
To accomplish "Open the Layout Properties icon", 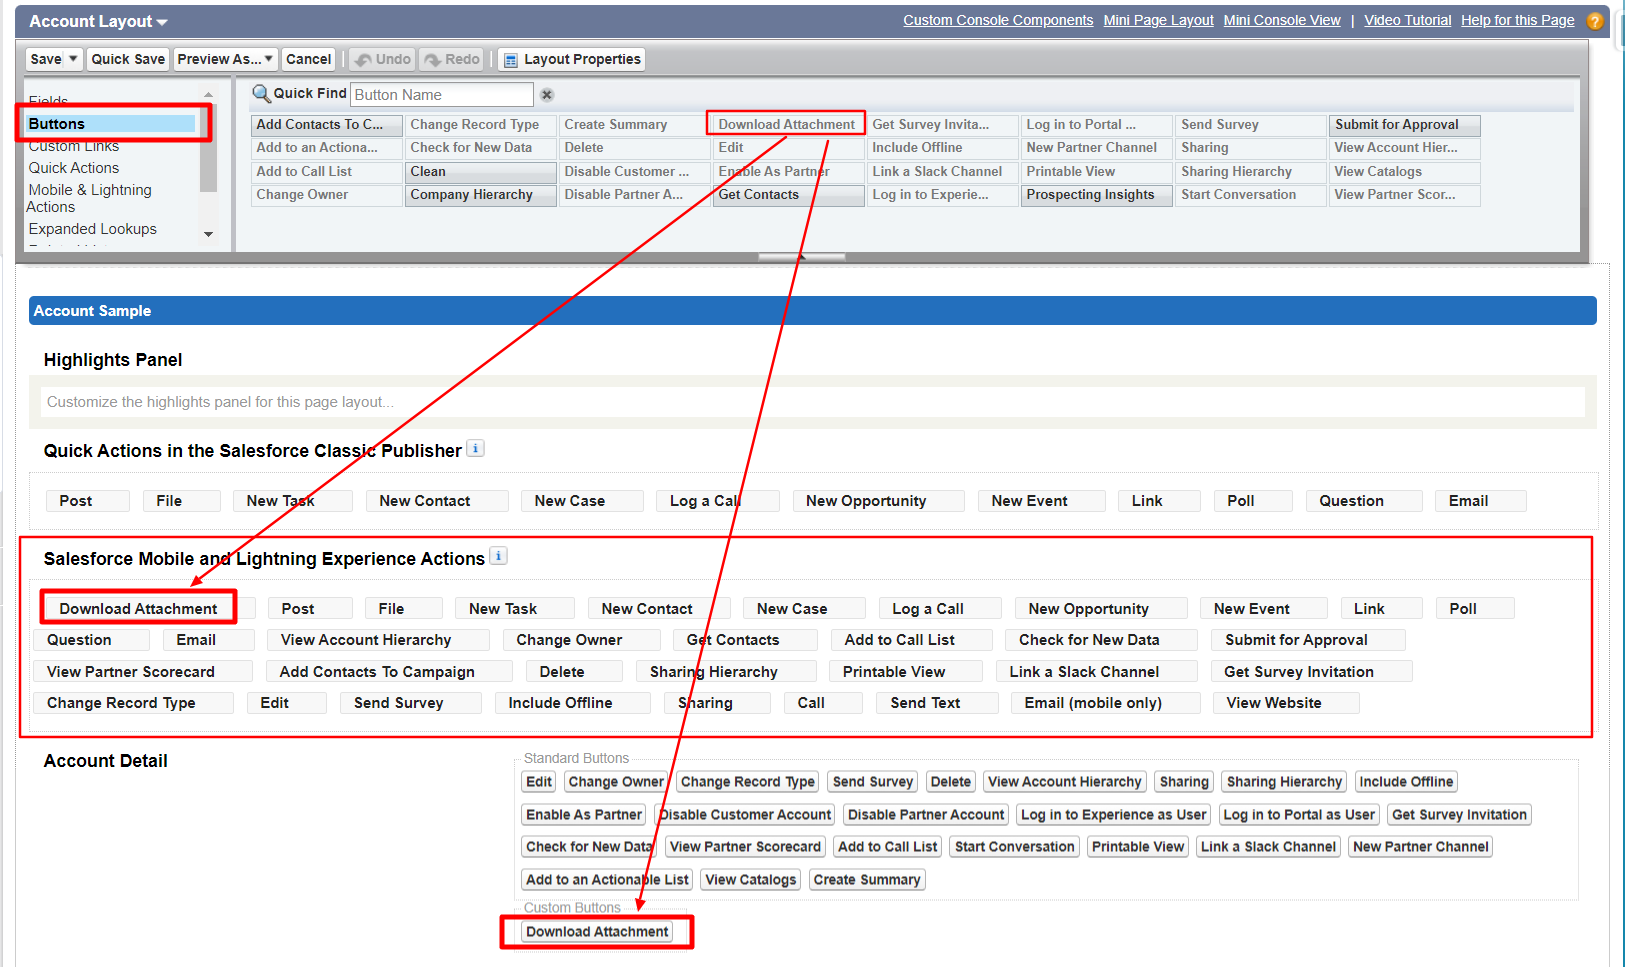I will click(510, 60).
